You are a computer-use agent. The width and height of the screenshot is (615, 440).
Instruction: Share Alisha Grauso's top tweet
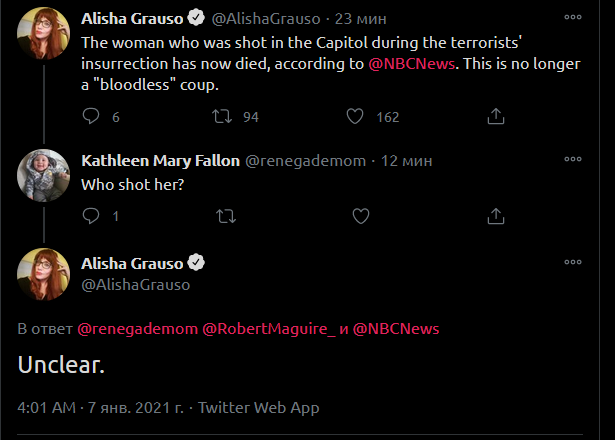point(494,117)
